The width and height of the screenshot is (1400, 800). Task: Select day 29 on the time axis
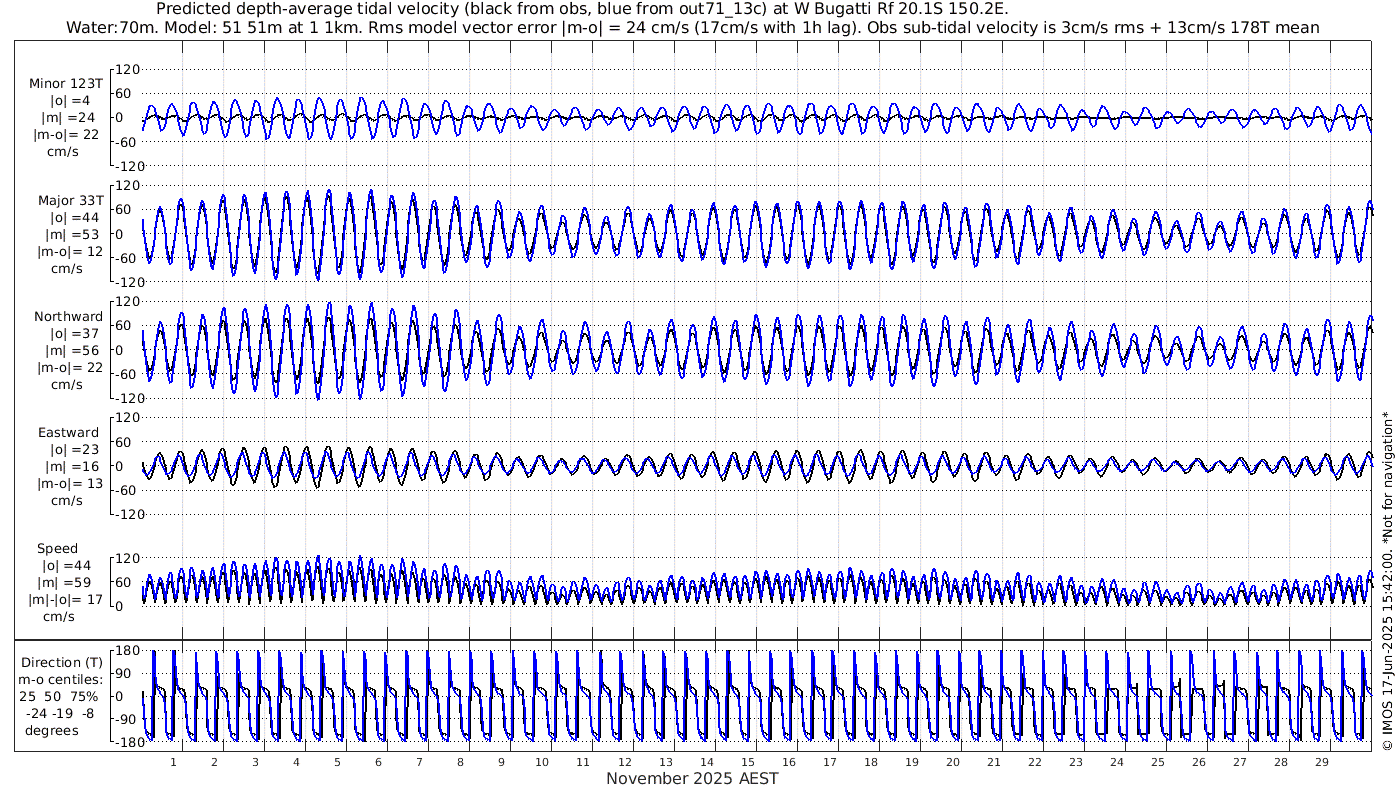[x=1321, y=762]
